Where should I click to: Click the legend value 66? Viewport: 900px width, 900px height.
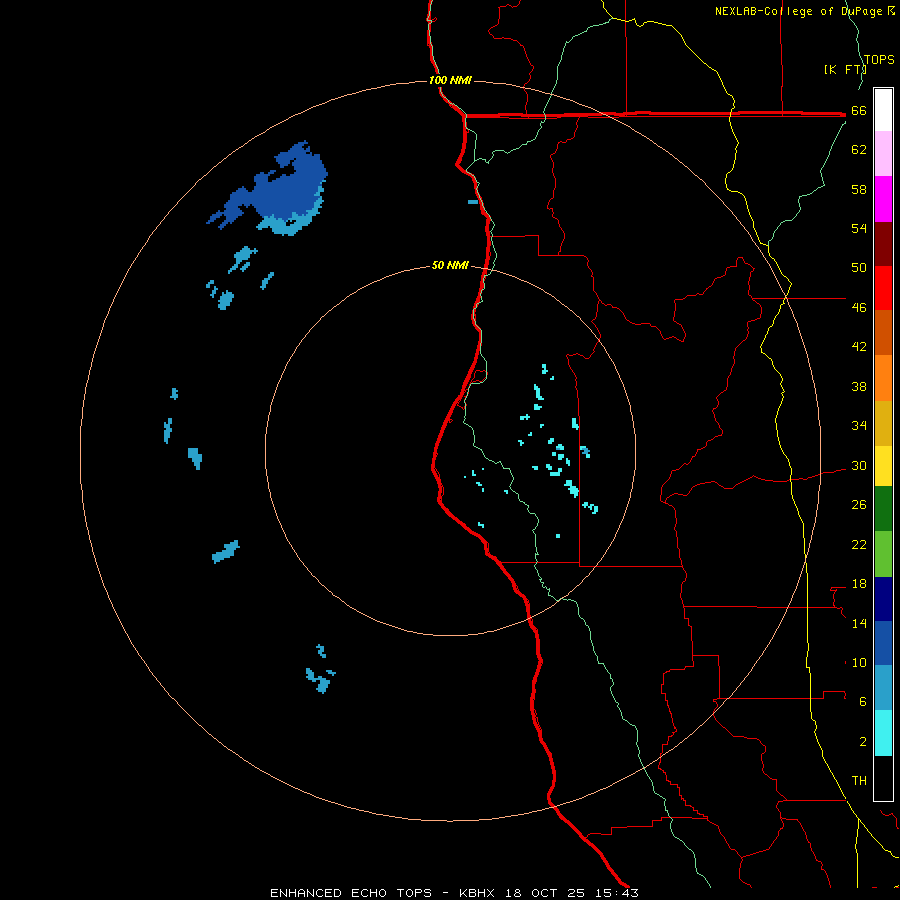(859, 111)
